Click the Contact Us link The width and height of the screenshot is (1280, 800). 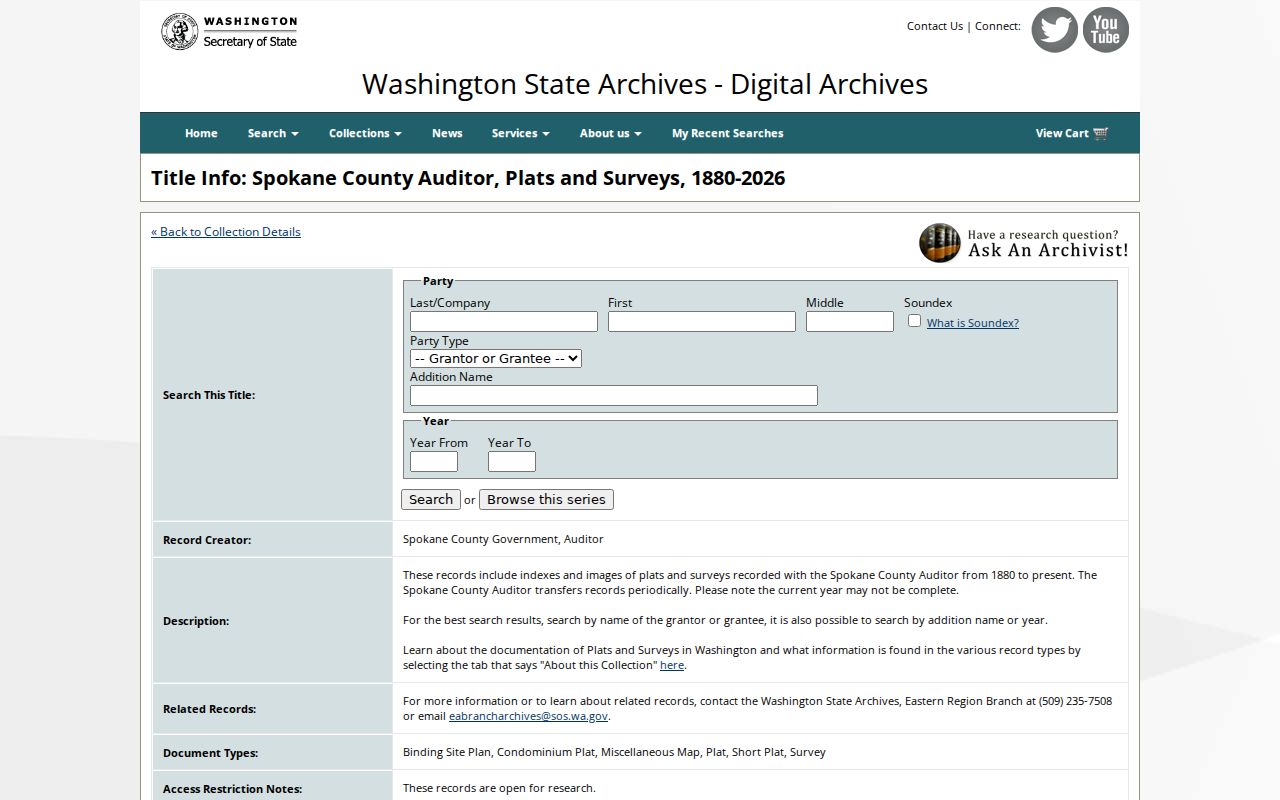point(935,26)
